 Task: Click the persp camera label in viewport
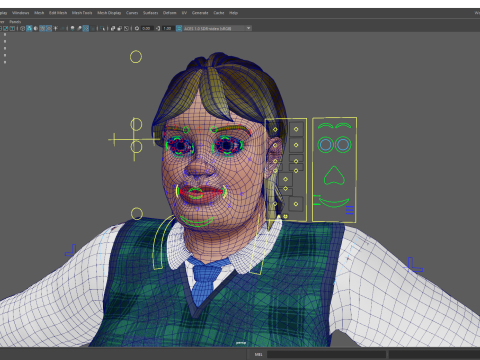[x=241, y=343]
